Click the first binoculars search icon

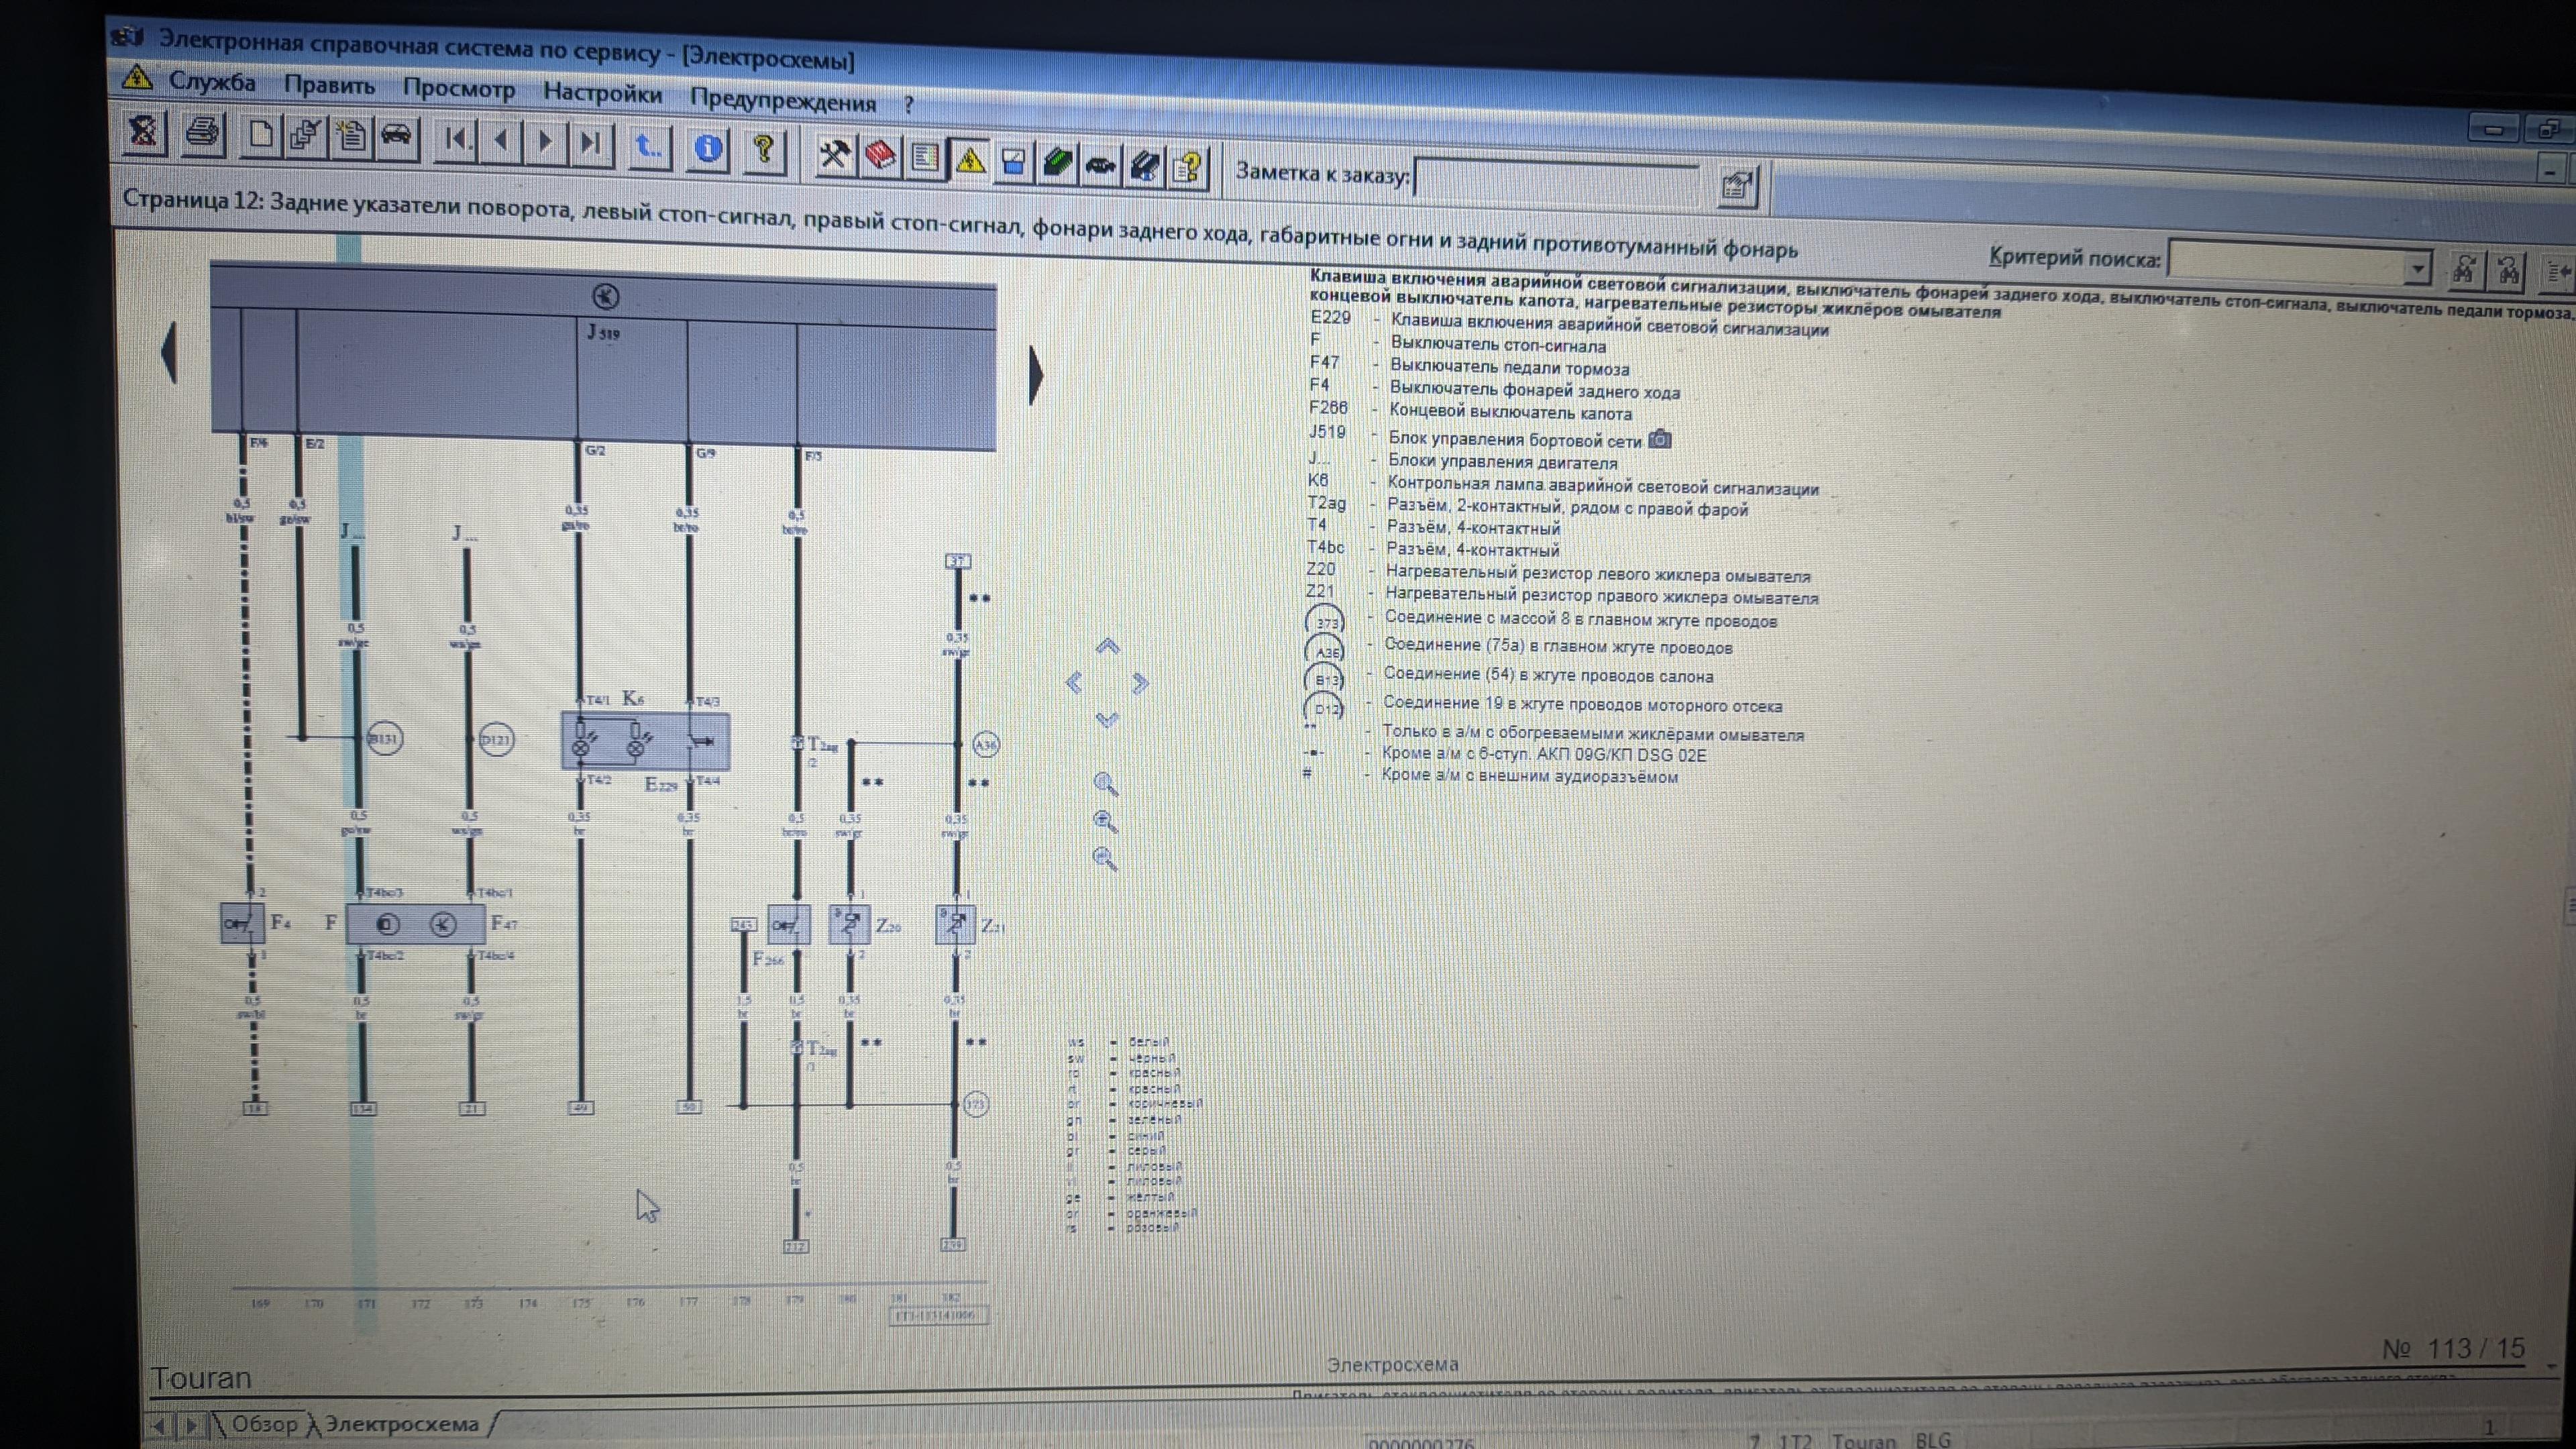tap(2464, 270)
